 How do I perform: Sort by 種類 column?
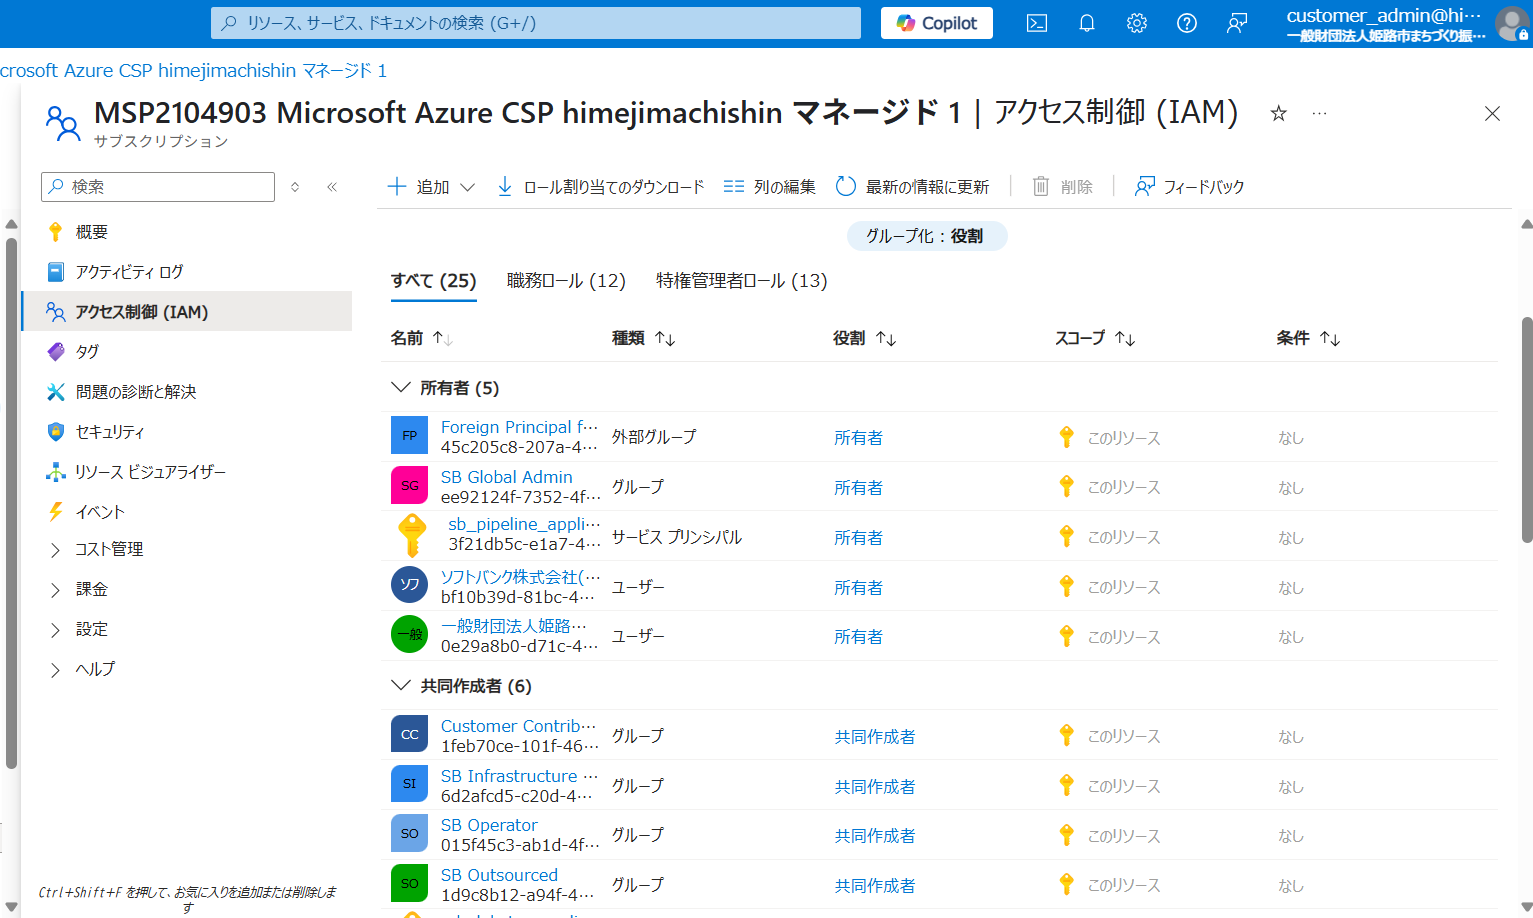643,339
